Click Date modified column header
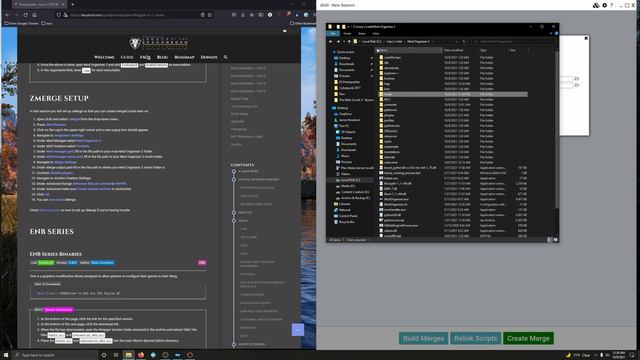Image resolution: width=640 pixels, height=360 pixels. coord(461,50)
